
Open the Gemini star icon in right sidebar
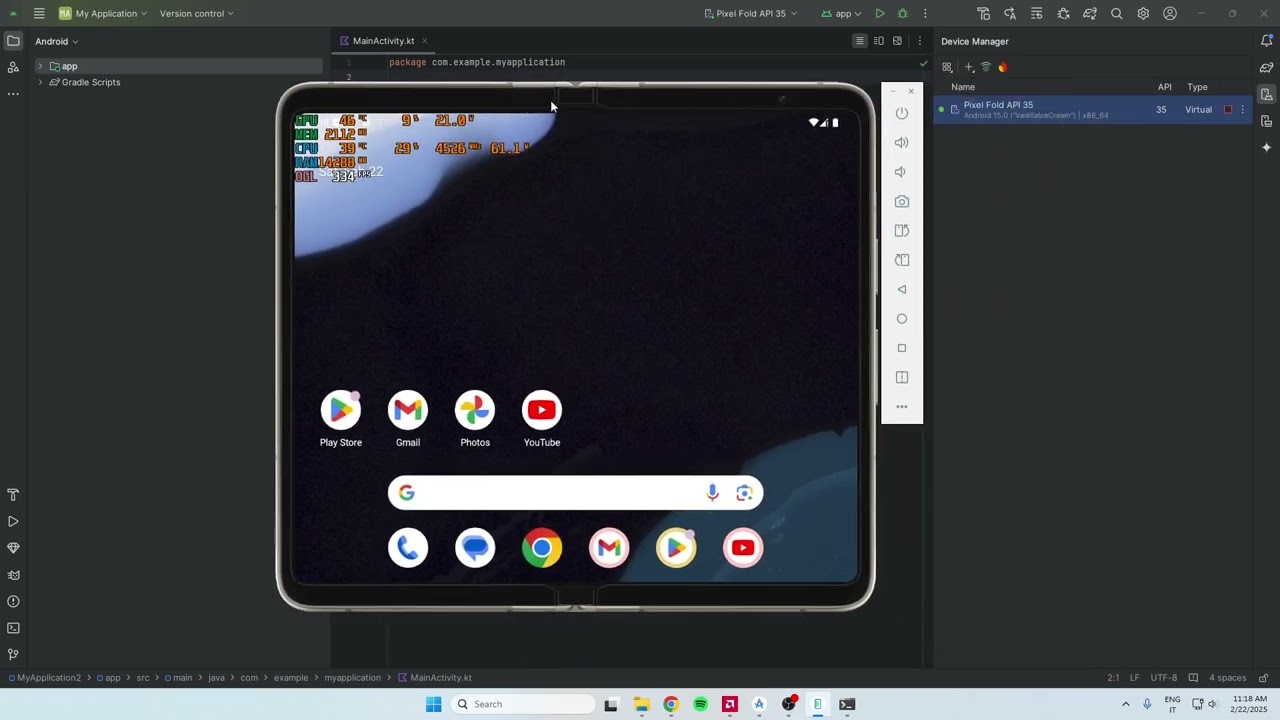point(1266,147)
